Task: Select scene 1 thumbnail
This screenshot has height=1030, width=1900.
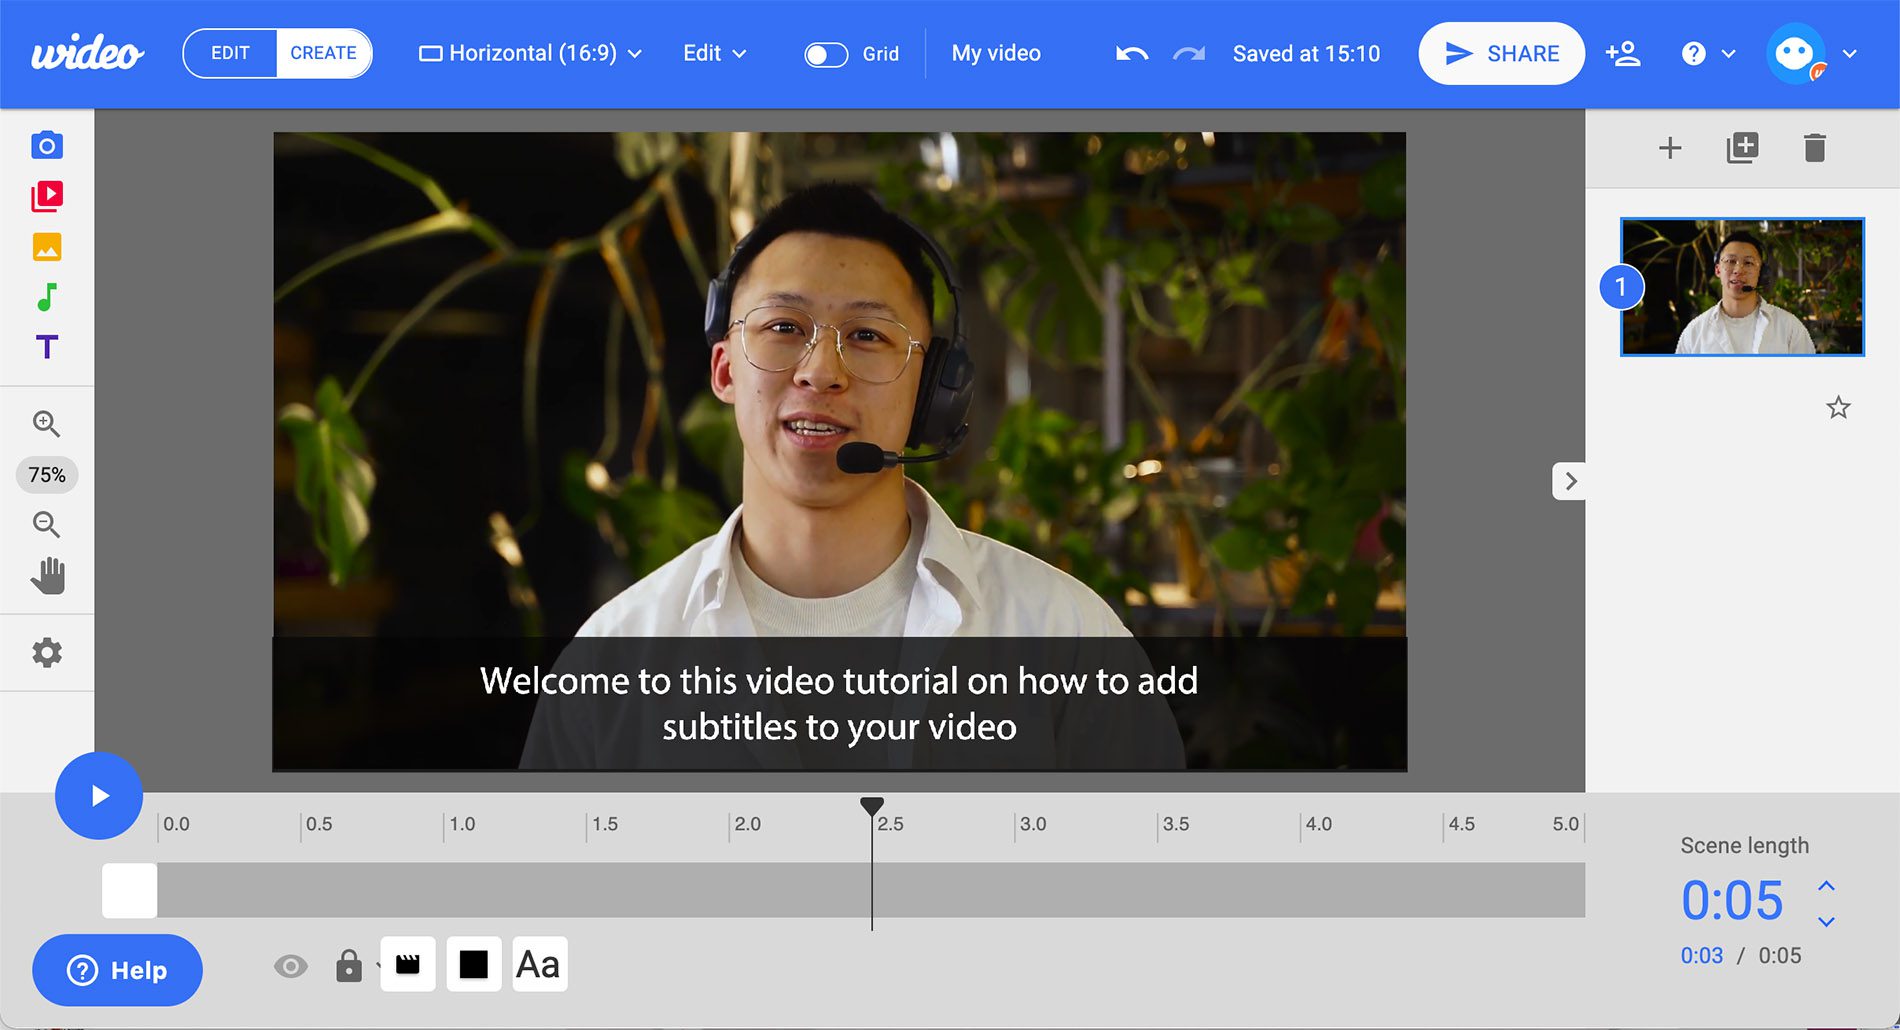Action: [1742, 288]
